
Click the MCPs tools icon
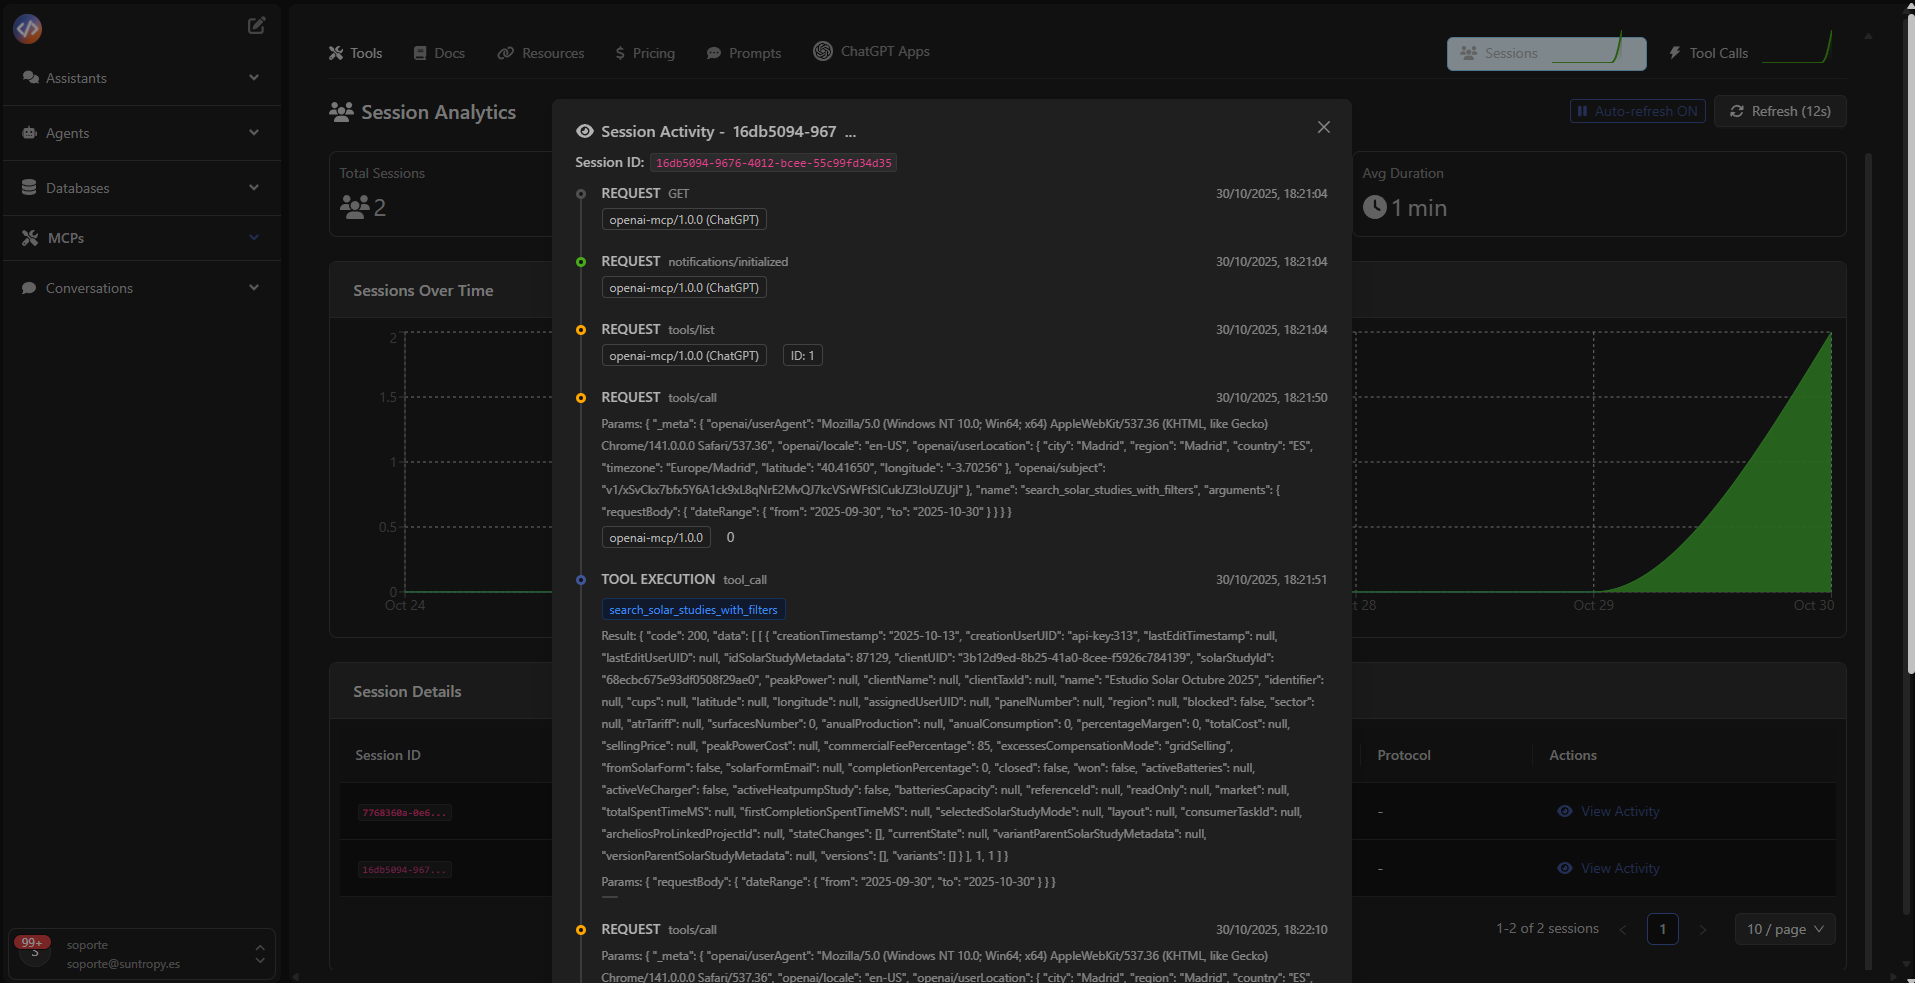(30, 238)
